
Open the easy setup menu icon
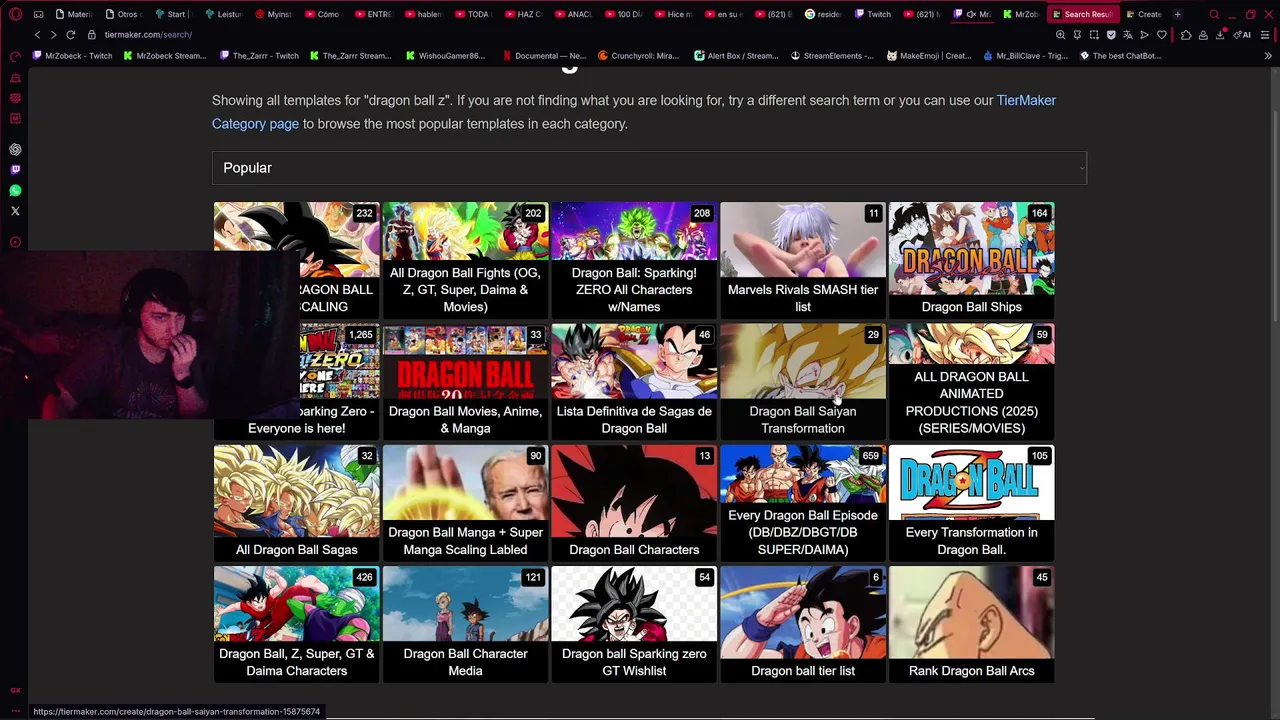click(1264, 35)
